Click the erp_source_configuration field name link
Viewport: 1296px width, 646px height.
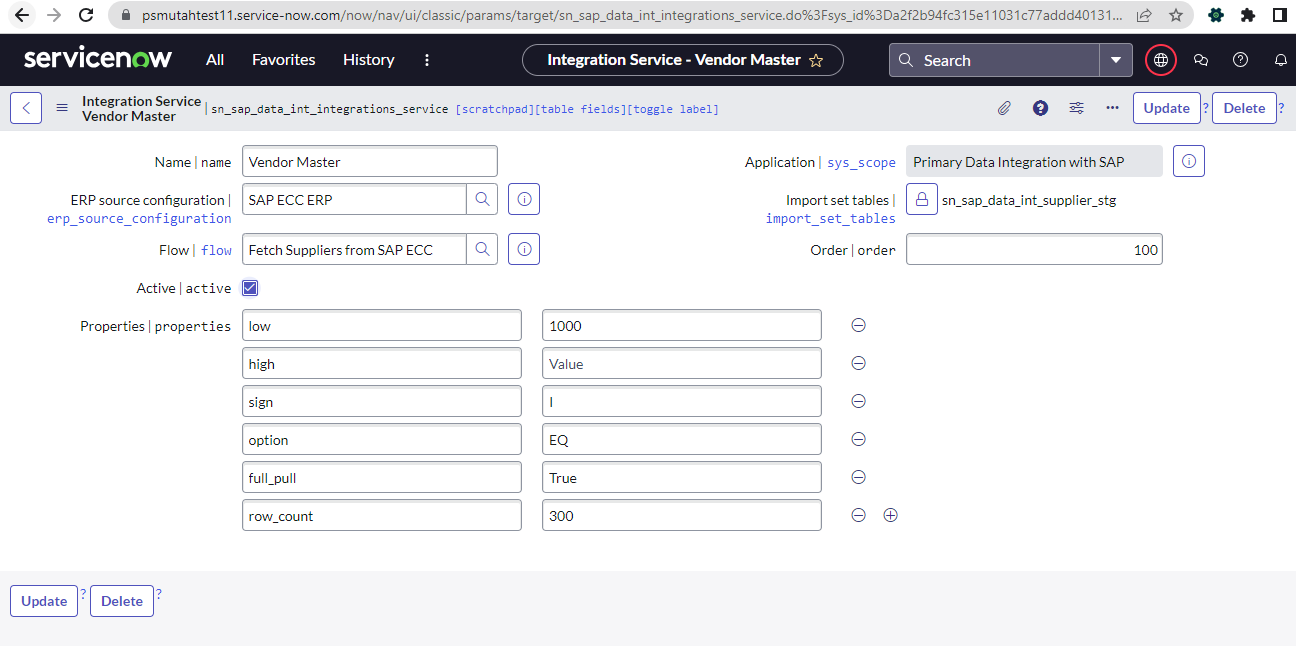(139, 218)
